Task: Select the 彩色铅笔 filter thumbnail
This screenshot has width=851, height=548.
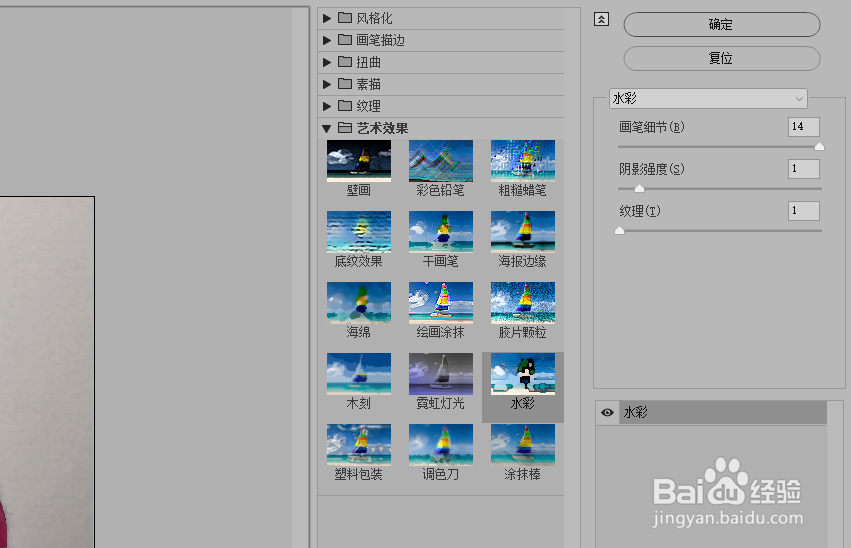Action: (441, 161)
